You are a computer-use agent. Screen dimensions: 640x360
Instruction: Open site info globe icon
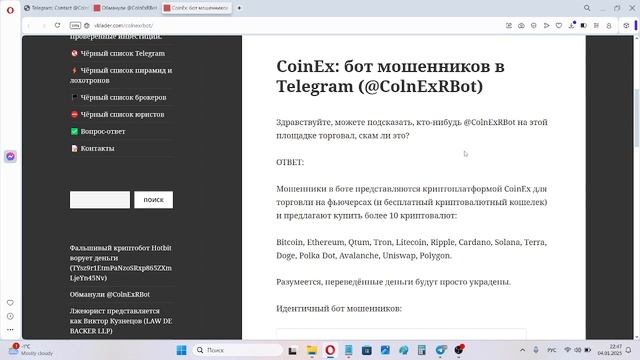tap(87, 25)
